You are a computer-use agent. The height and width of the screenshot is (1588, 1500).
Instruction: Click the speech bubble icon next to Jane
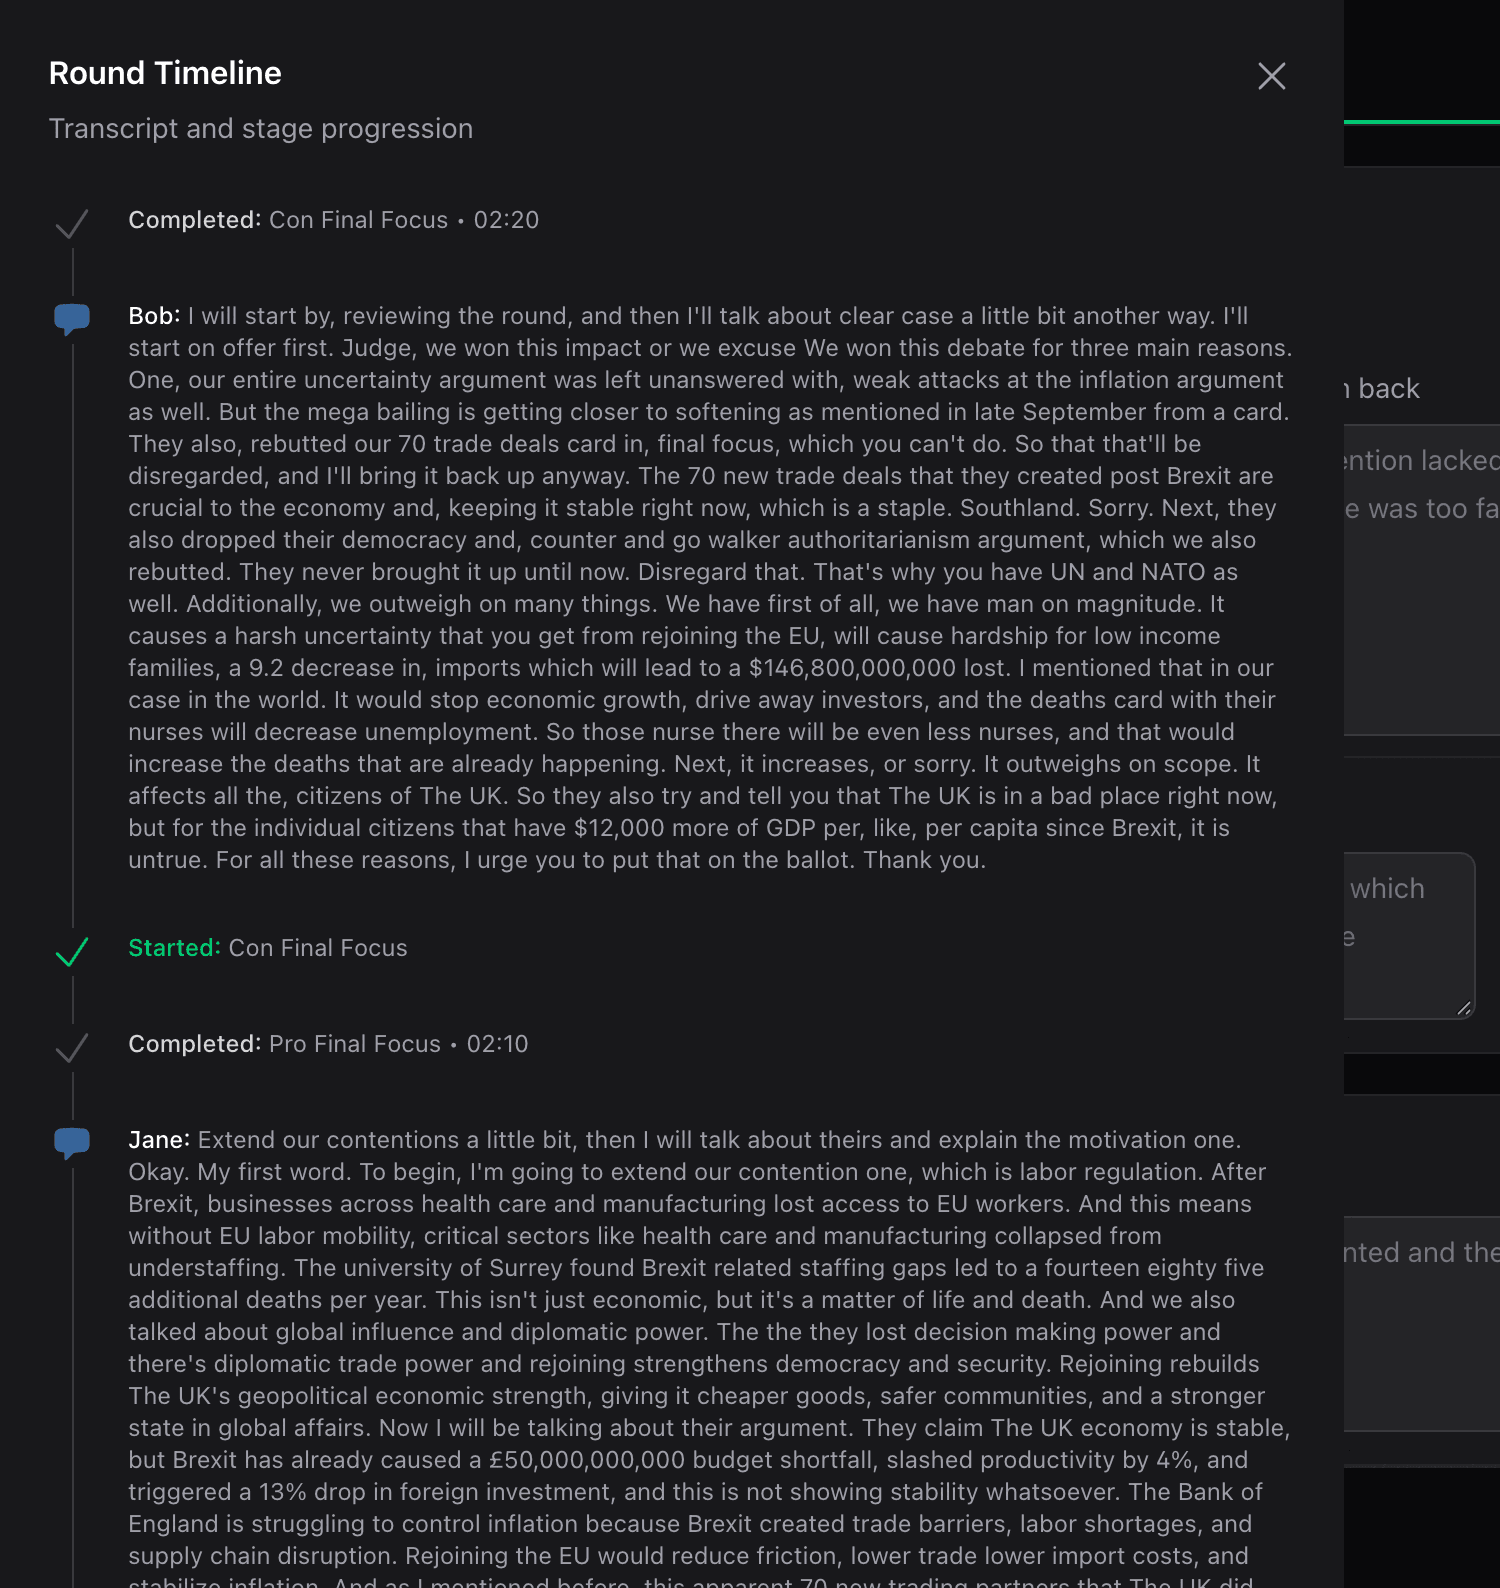(x=72, y=1143)
